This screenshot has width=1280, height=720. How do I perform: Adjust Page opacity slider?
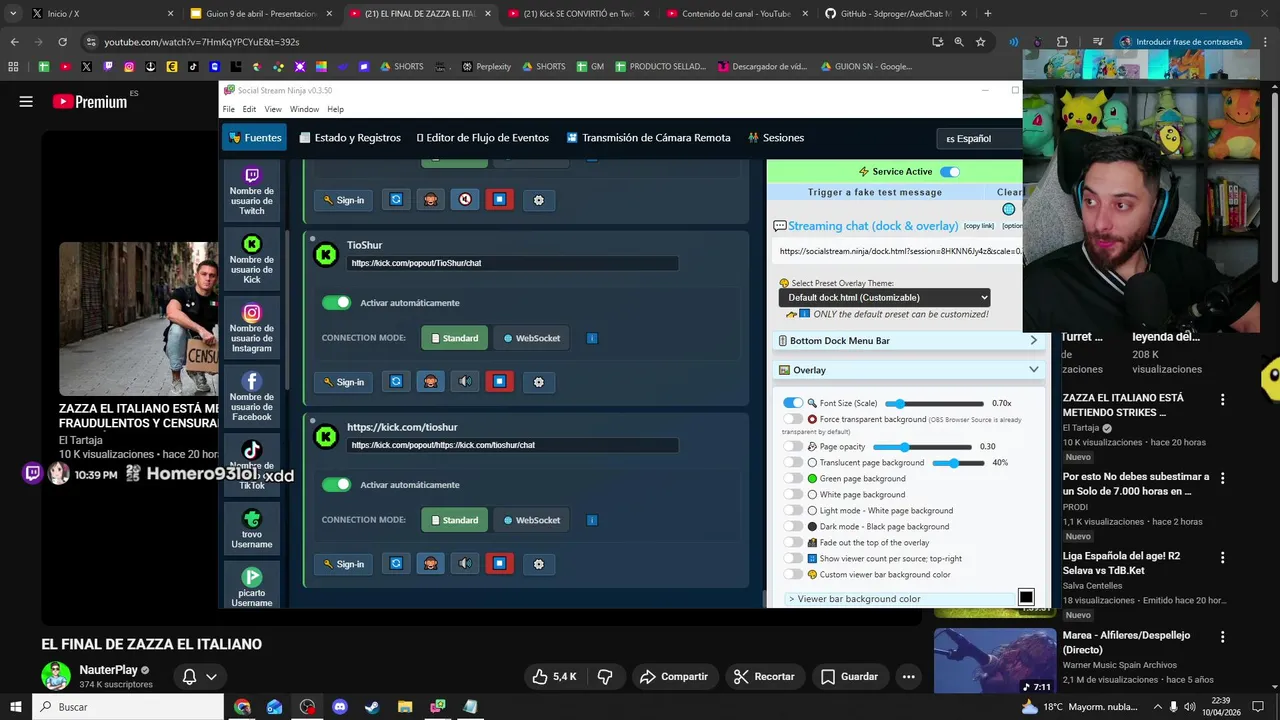click(x=922, y=447)
